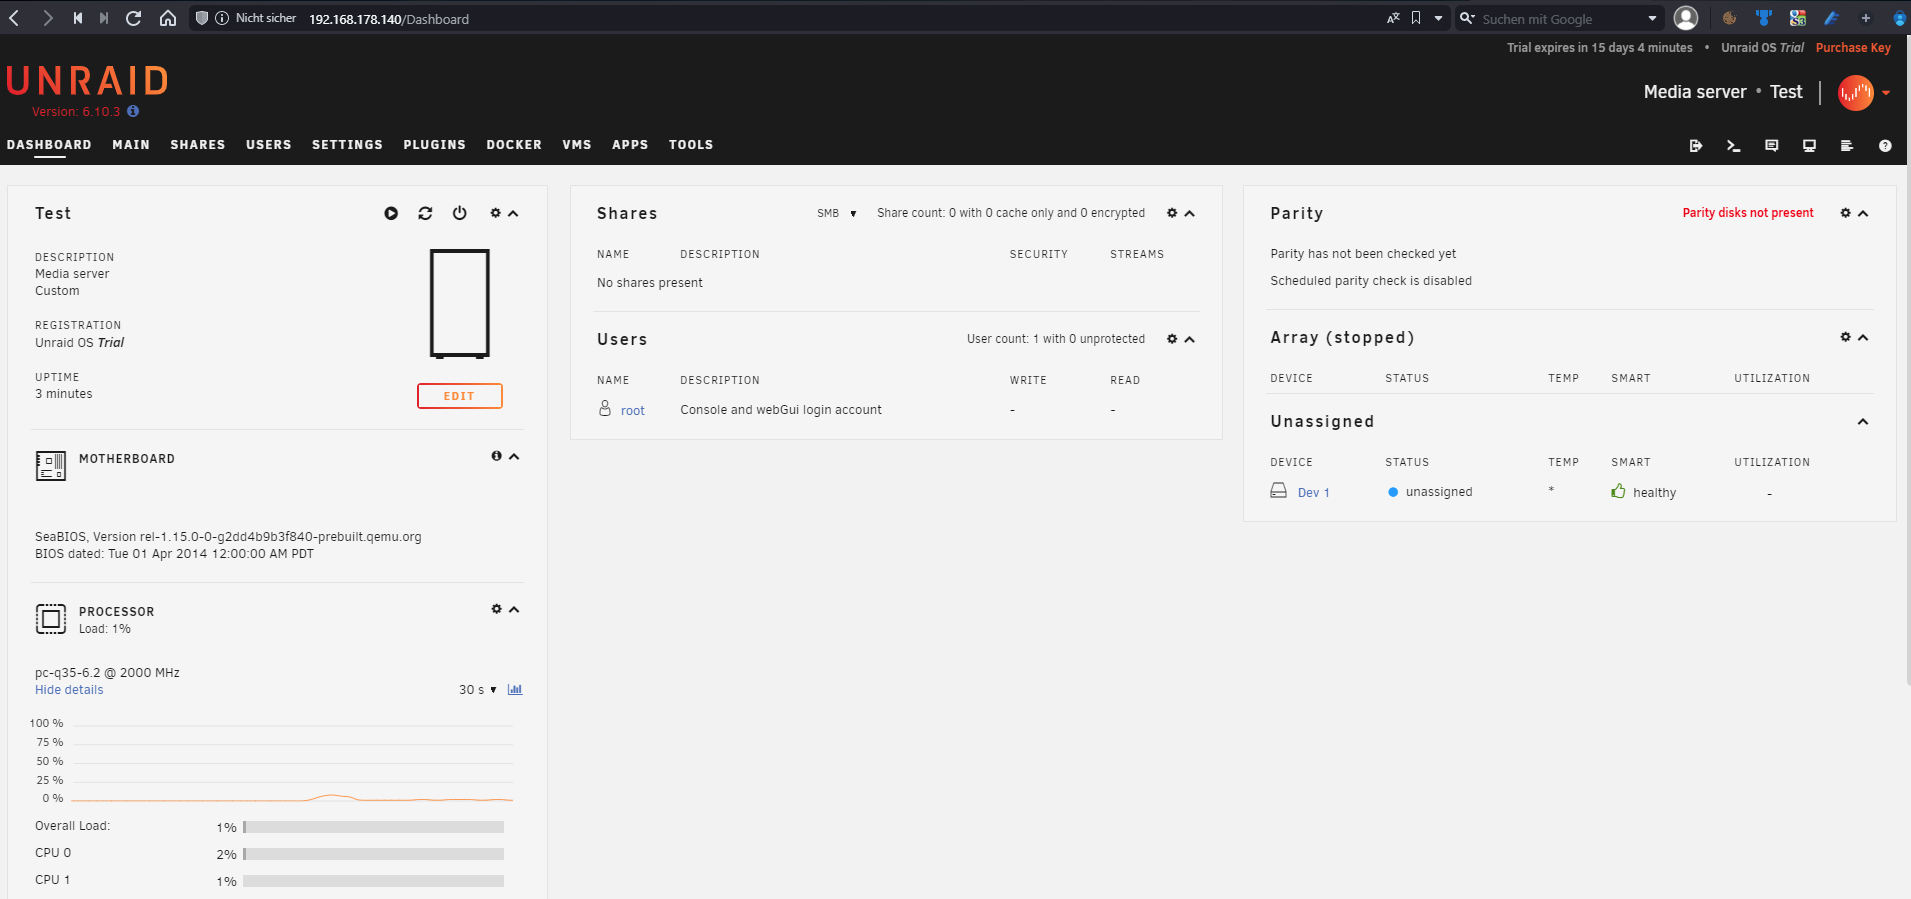Viewport: 1911px width, 899px height.
Task: Collapse the Unassigned section
Action: [1863, 421]
